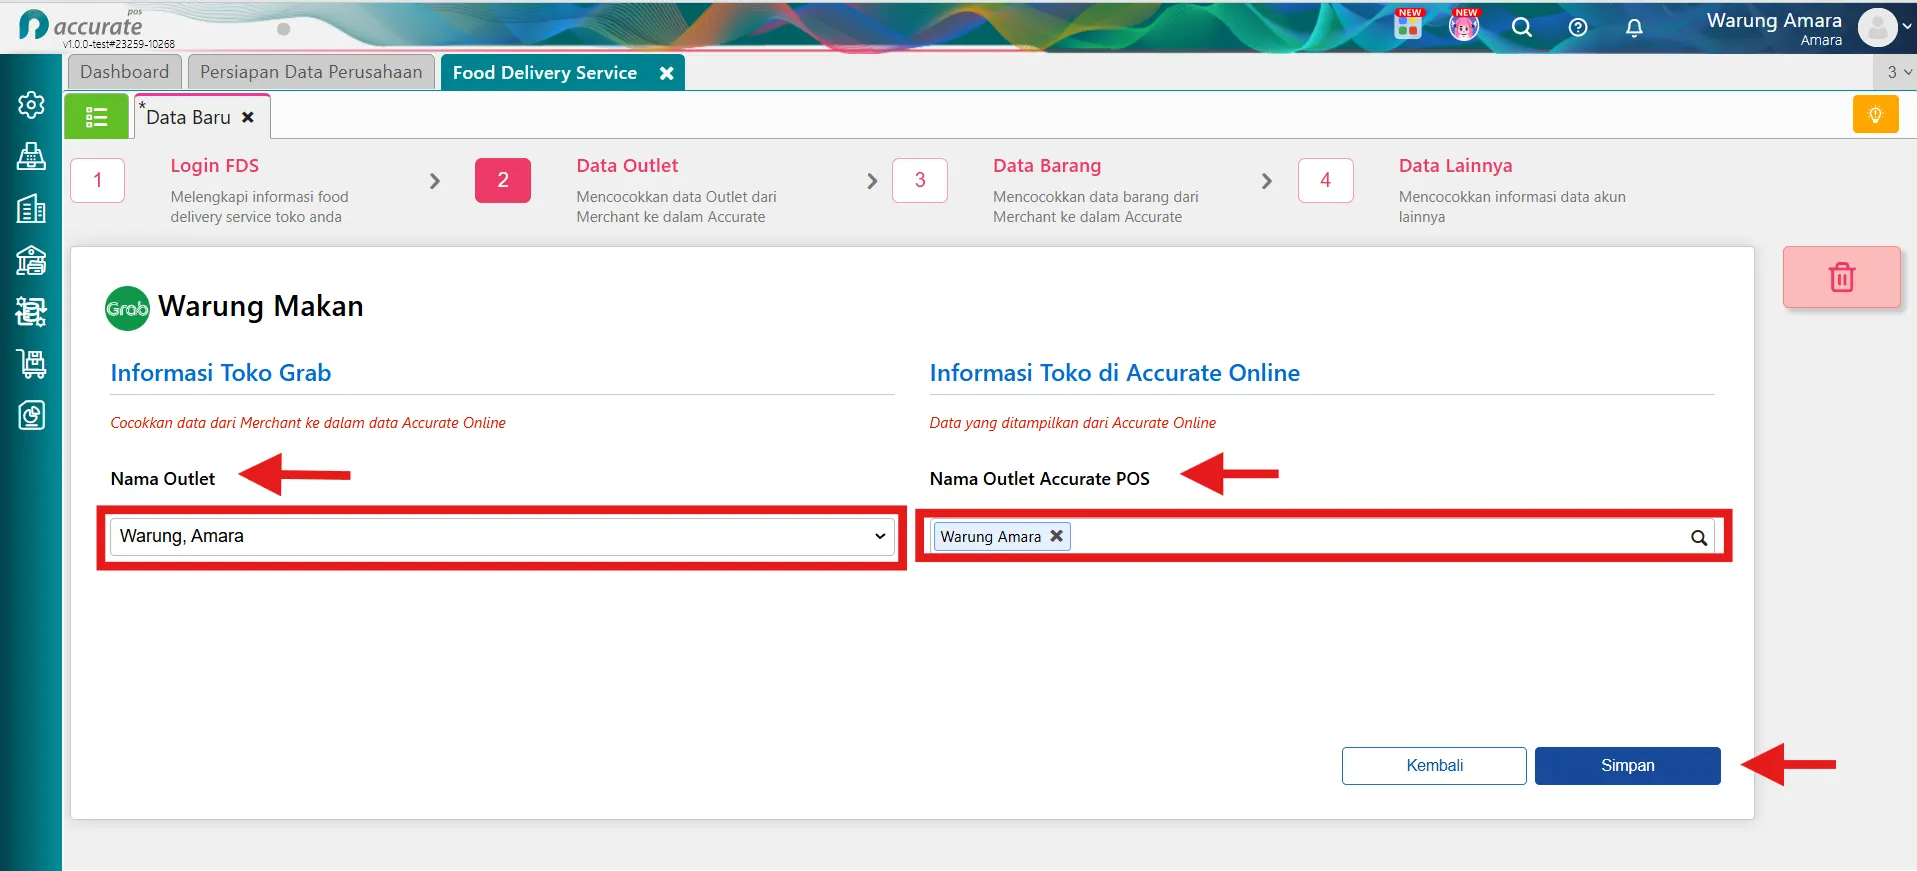This screenshot has height=871, width=1917.
Task: Click the yellow lightbulb tips icon
Action: (x=1875, y=115)
